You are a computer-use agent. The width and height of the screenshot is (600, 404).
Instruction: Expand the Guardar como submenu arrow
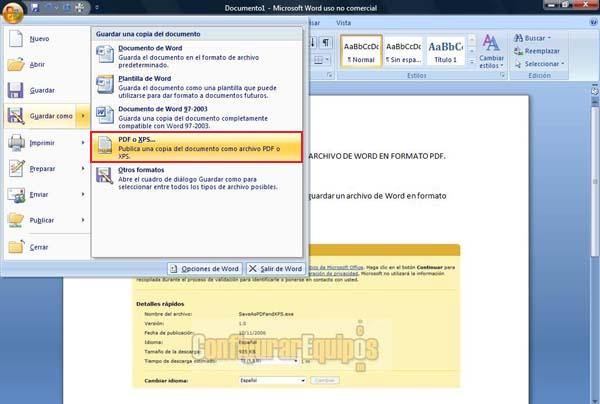[x=83, y=116]
